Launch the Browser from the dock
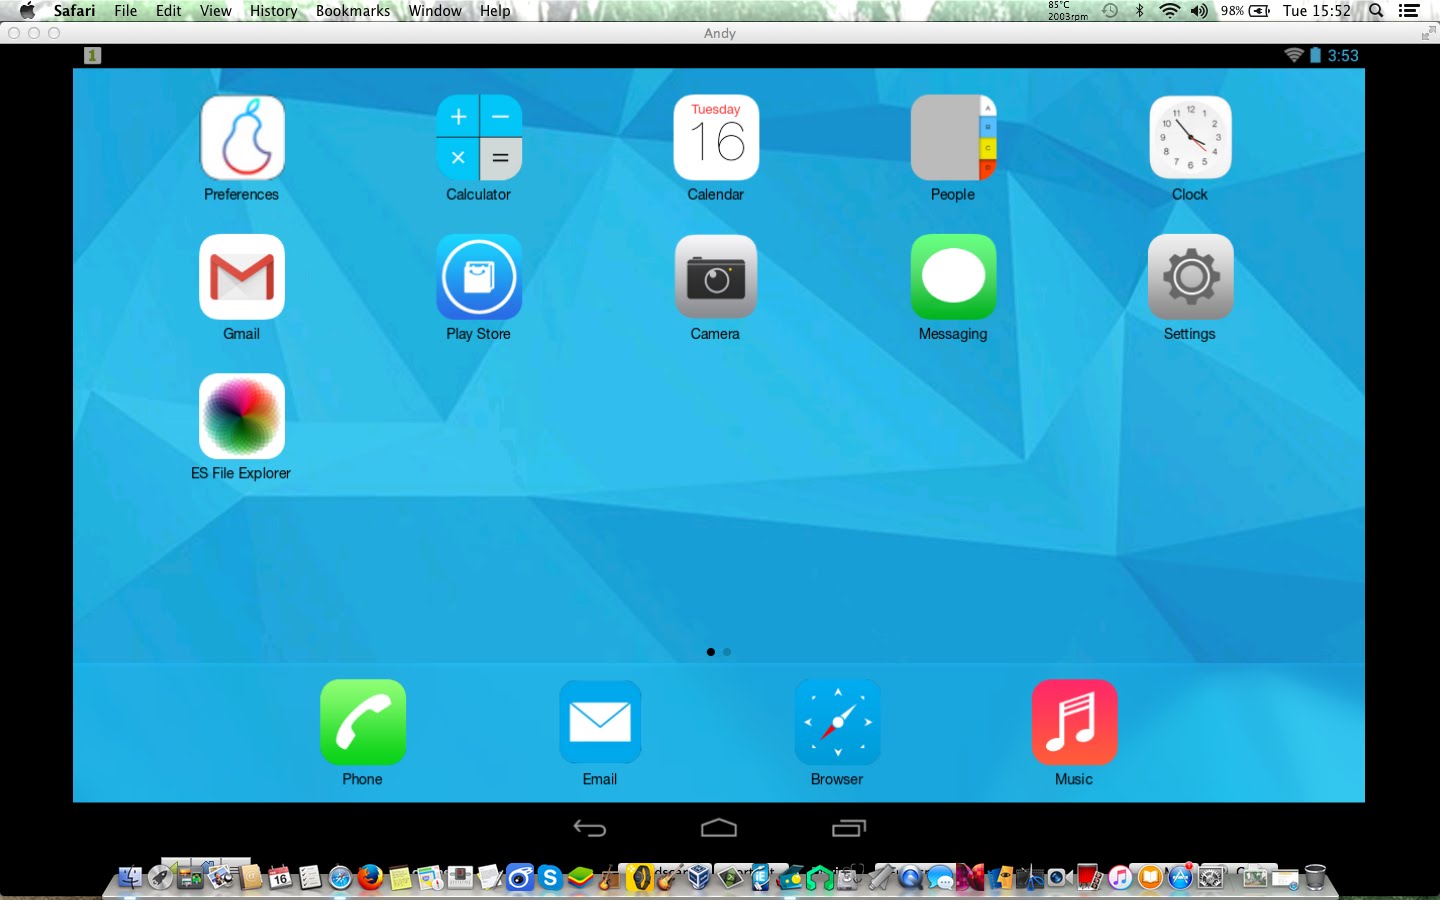 pyautogui.click(x=837, y=722)
